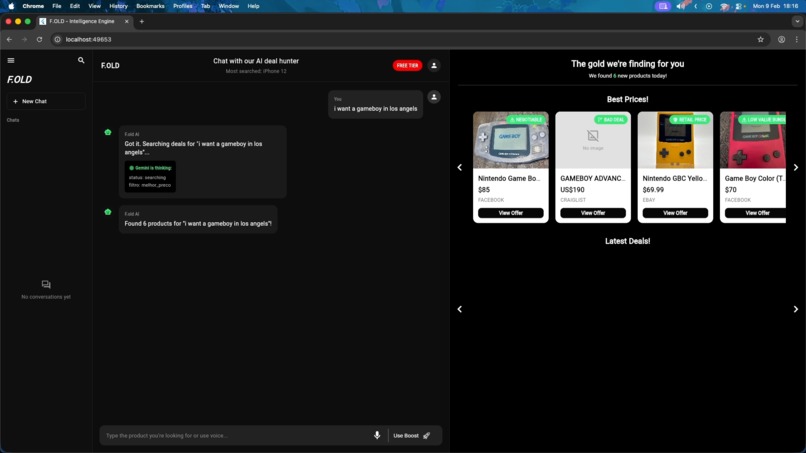Select the F.OLD - Intelligence Engine tab
The width and height of the screenshot is (806, 453).
coord(85,22)
